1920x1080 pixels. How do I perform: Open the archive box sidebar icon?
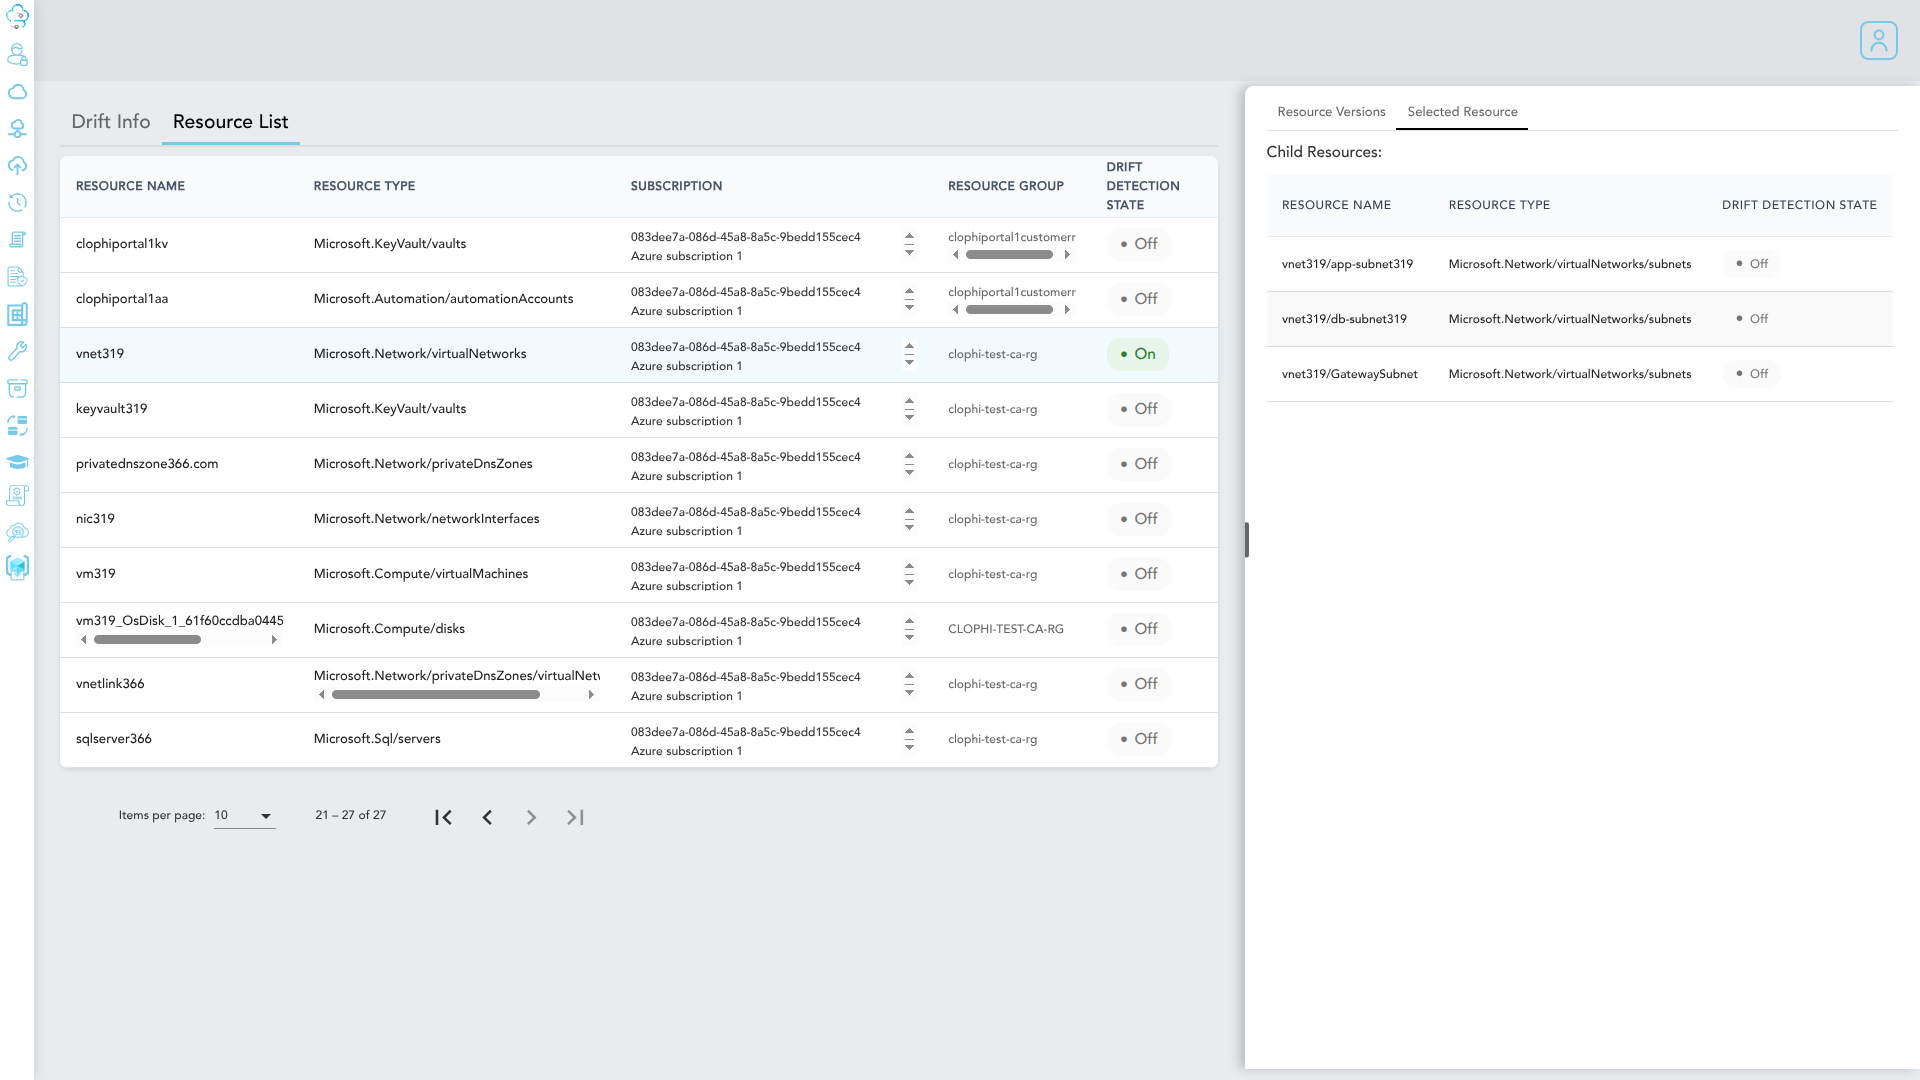click(17, 388)
